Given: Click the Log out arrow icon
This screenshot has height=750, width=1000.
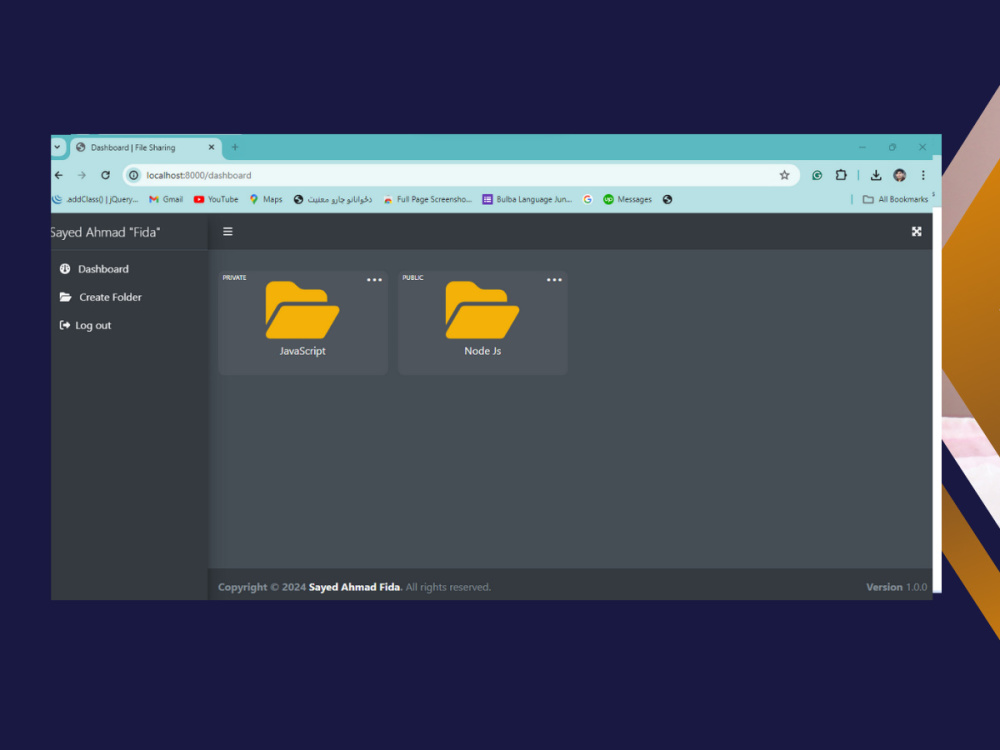Looking at the screenshot, I should (x=64, y=325).
